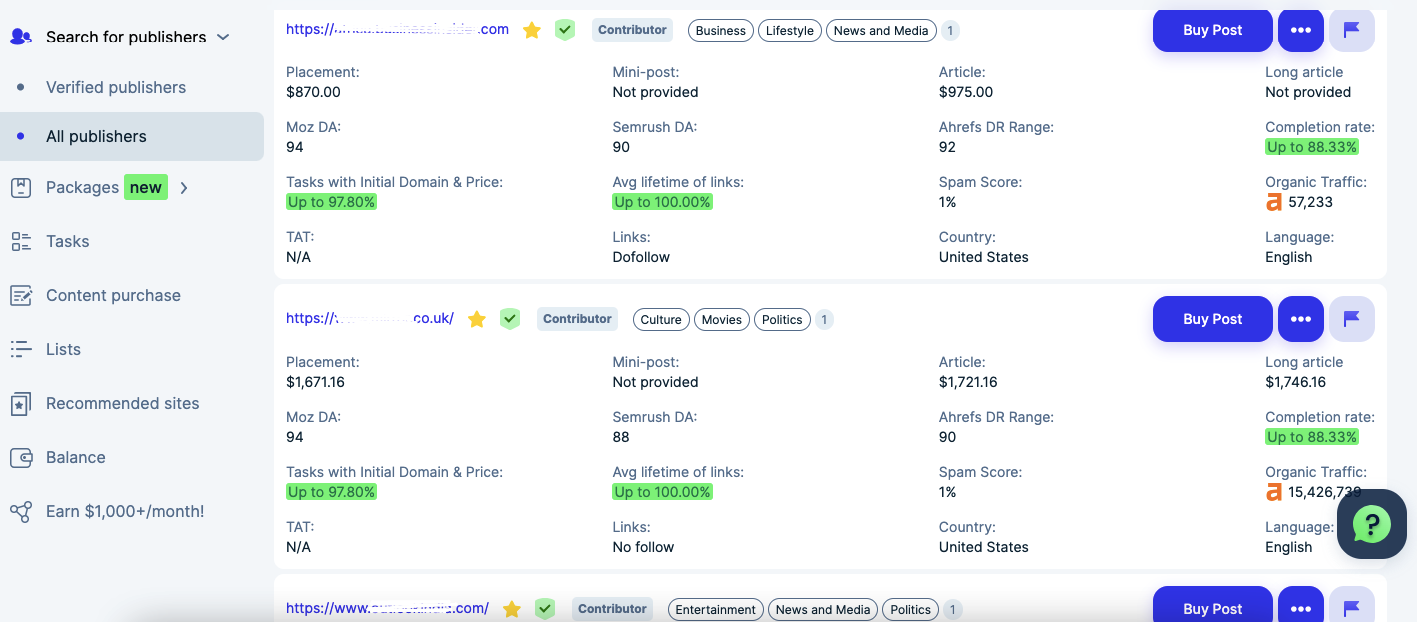This screenshot has width=1417, height=622.
Task: Click the help question mark chat icon
Action: point(1372,523)
